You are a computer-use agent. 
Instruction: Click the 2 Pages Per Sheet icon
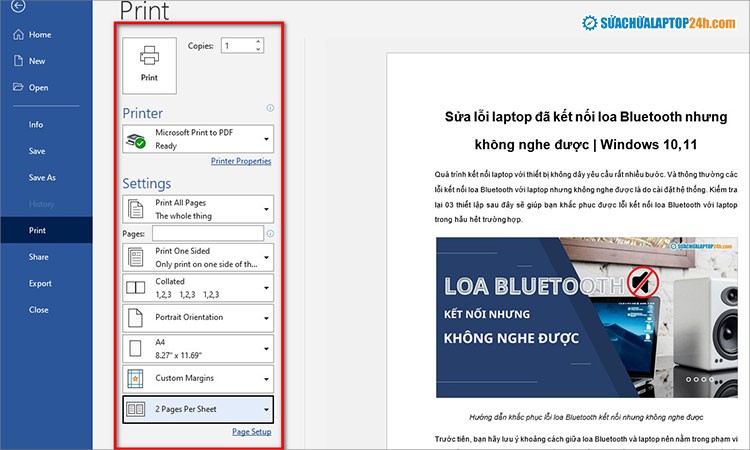[135, 409]
